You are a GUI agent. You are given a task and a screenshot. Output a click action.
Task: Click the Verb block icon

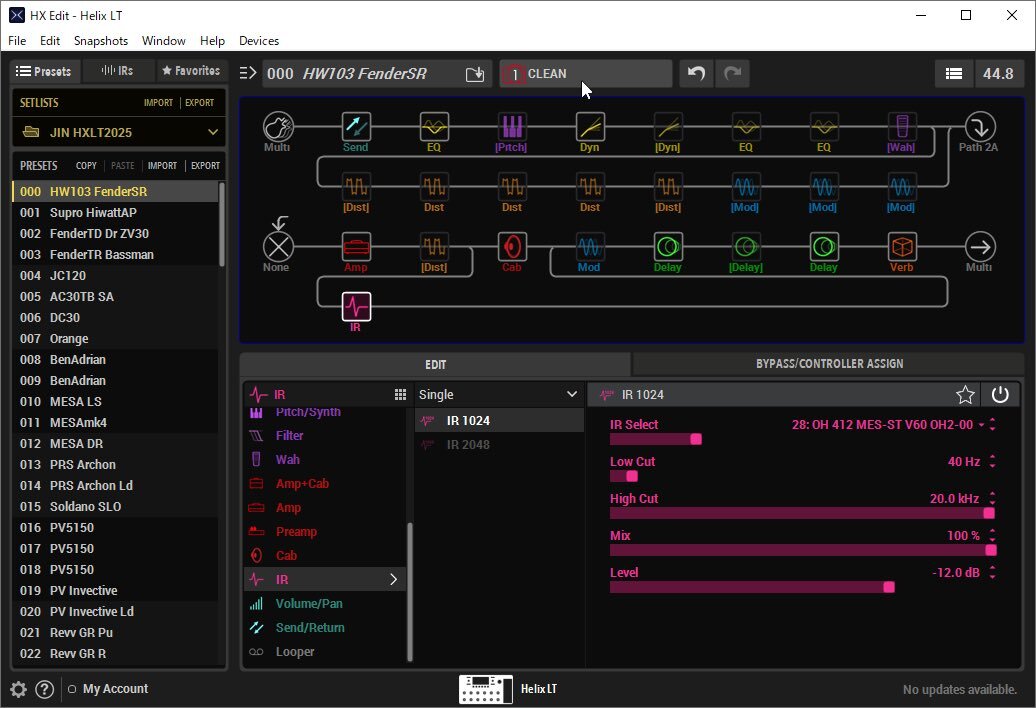point(902,247)
